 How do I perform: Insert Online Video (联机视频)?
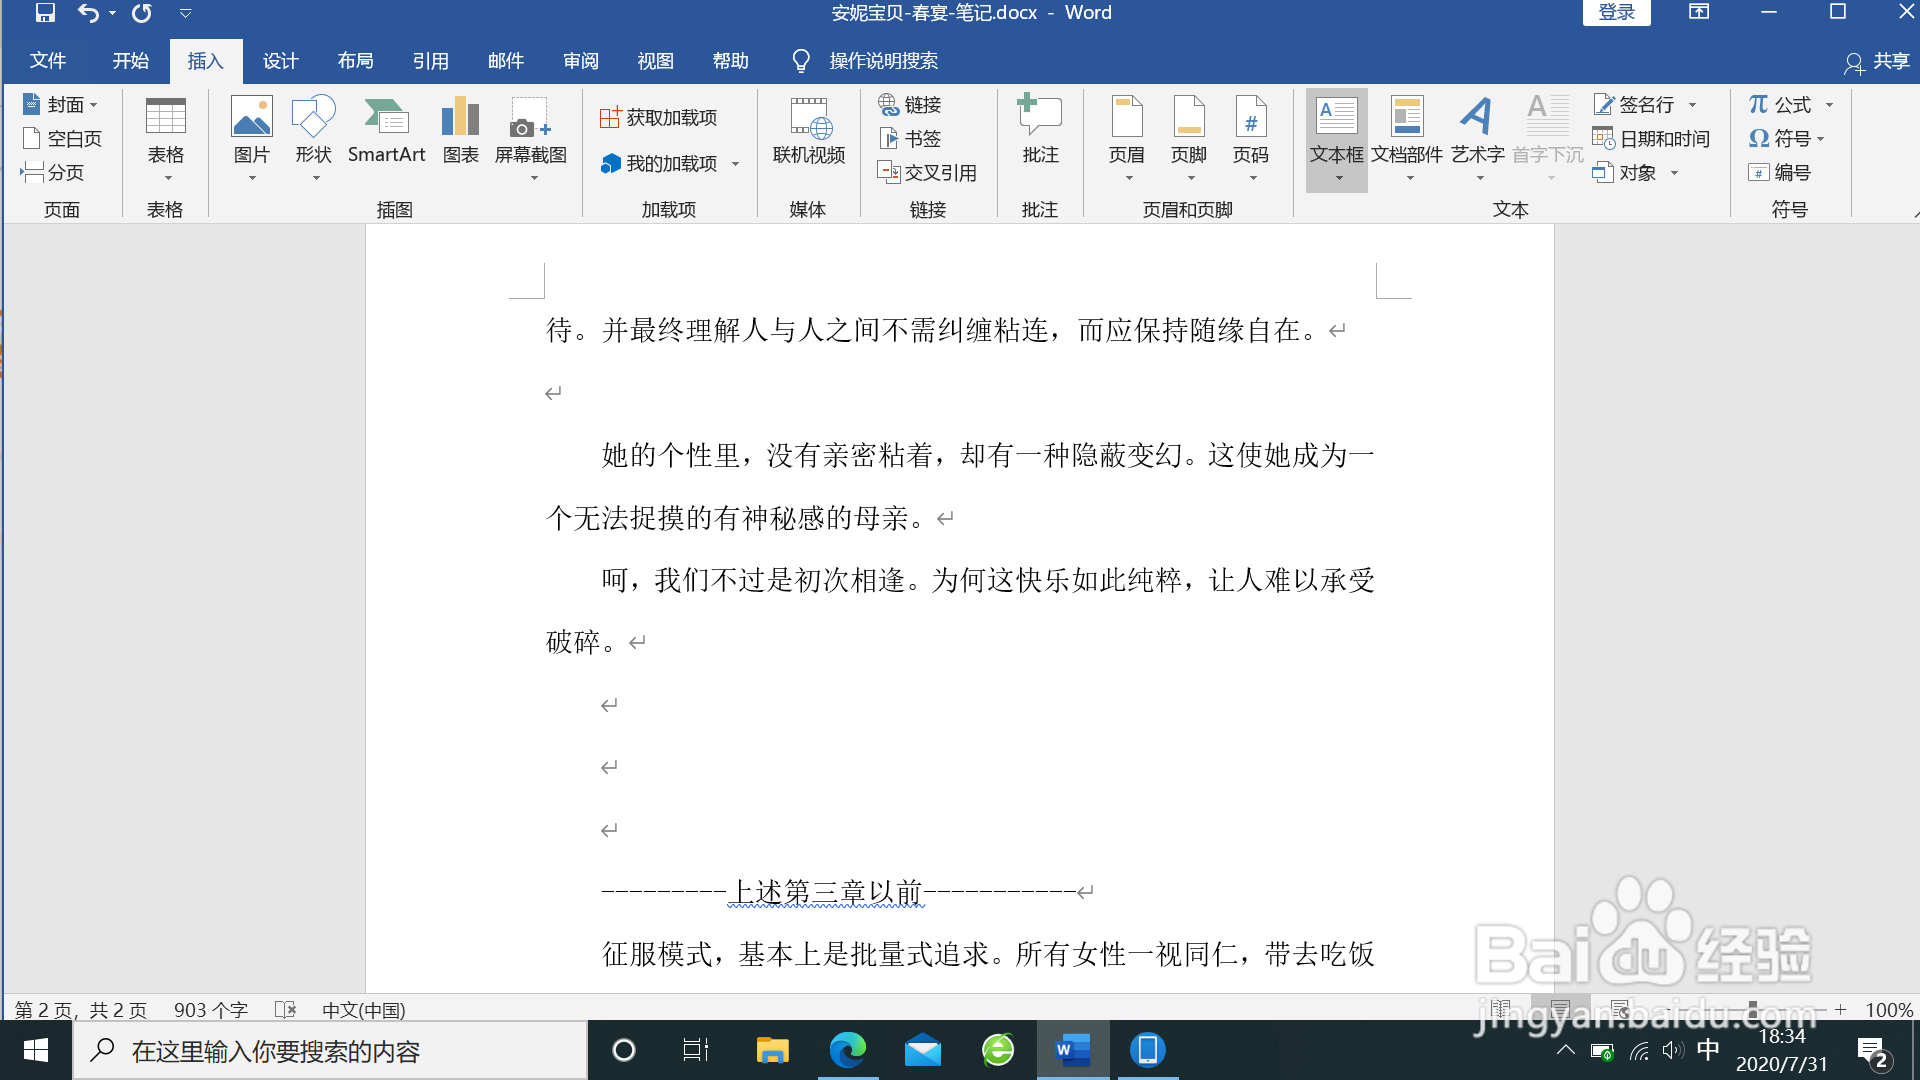pos(809,130)
